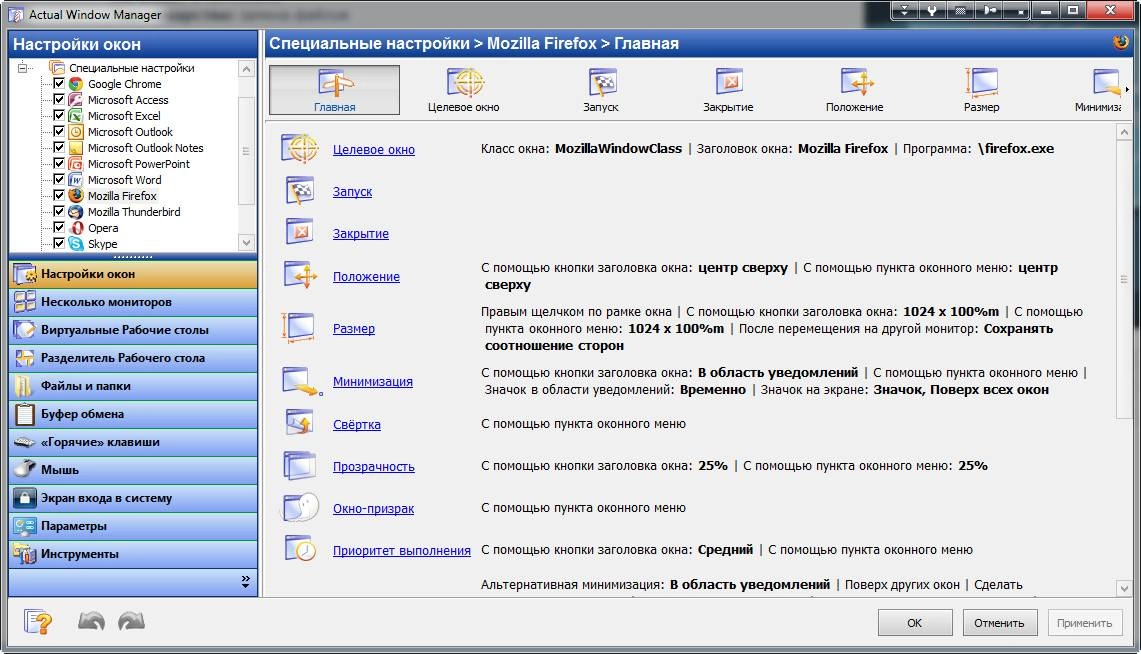The height and width of the screenshot is (654, 1141).
Task: Go to the Буфер обмена section
Action: click(133, 414)
